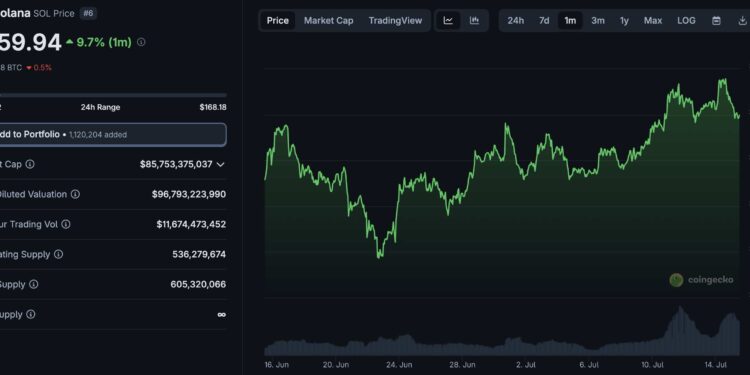Screen dimensions: 750x375
Task: Click the $11,674,473,452 trading volume value
Action: tap(191, 224)
